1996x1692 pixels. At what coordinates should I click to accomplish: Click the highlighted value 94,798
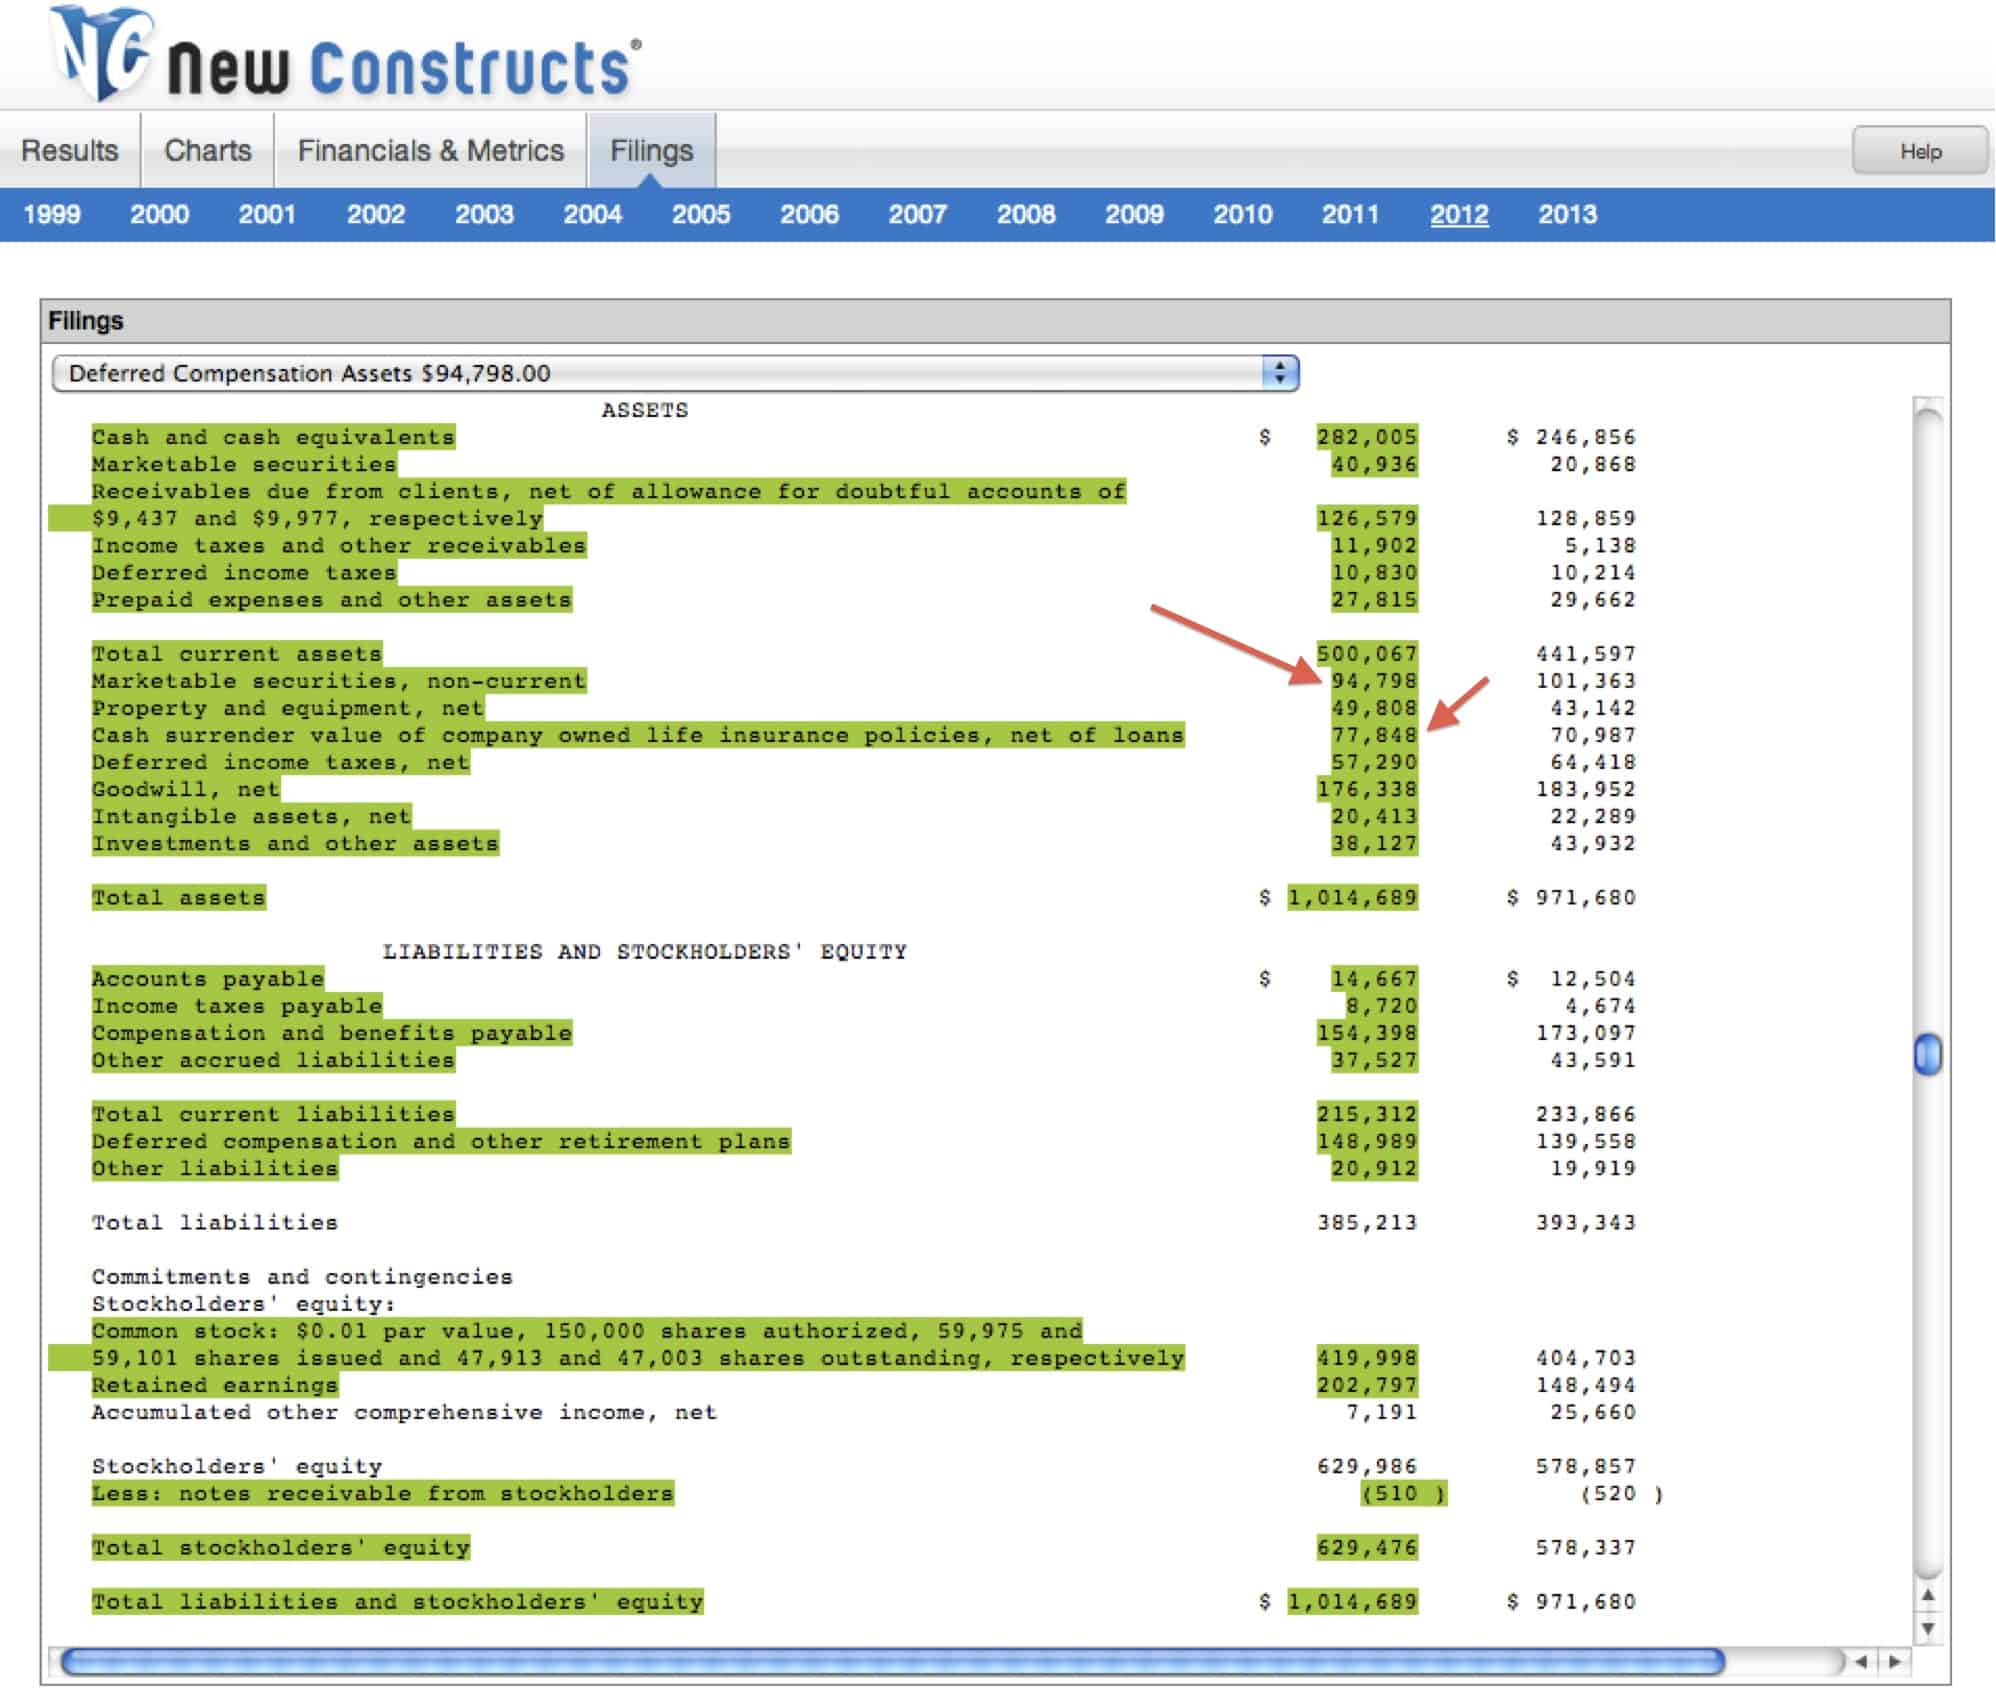tap(1374, 681)
